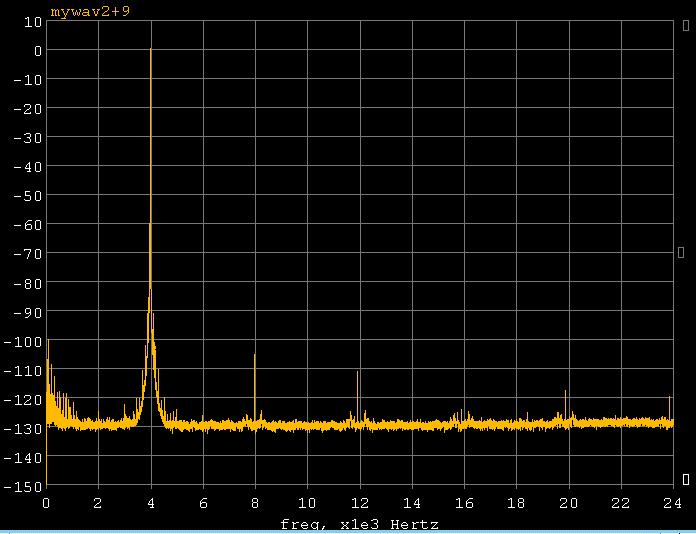Click the x-axis tick label 6

coord(203,503)
